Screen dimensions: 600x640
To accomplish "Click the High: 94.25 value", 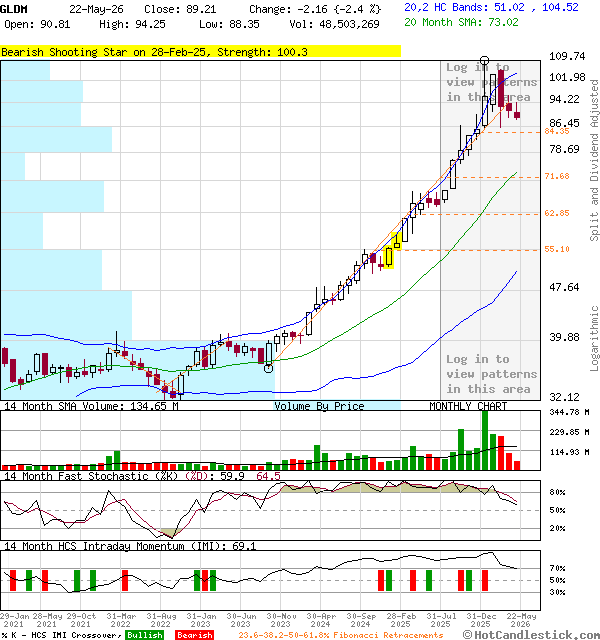I will 132,24.
